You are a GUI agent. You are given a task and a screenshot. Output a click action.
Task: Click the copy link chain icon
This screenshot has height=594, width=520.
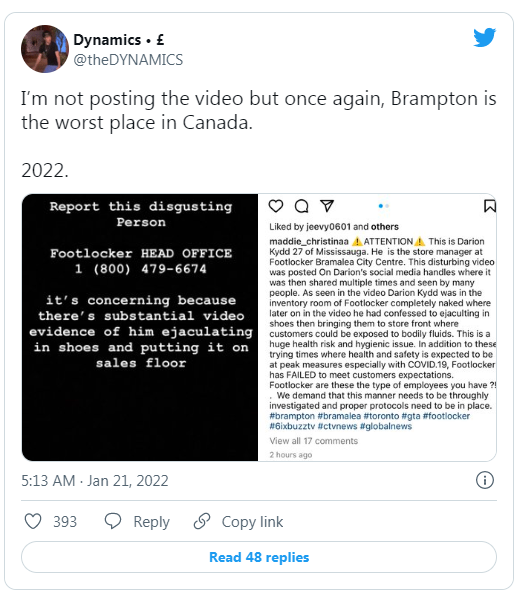click(x=202, y=521)
